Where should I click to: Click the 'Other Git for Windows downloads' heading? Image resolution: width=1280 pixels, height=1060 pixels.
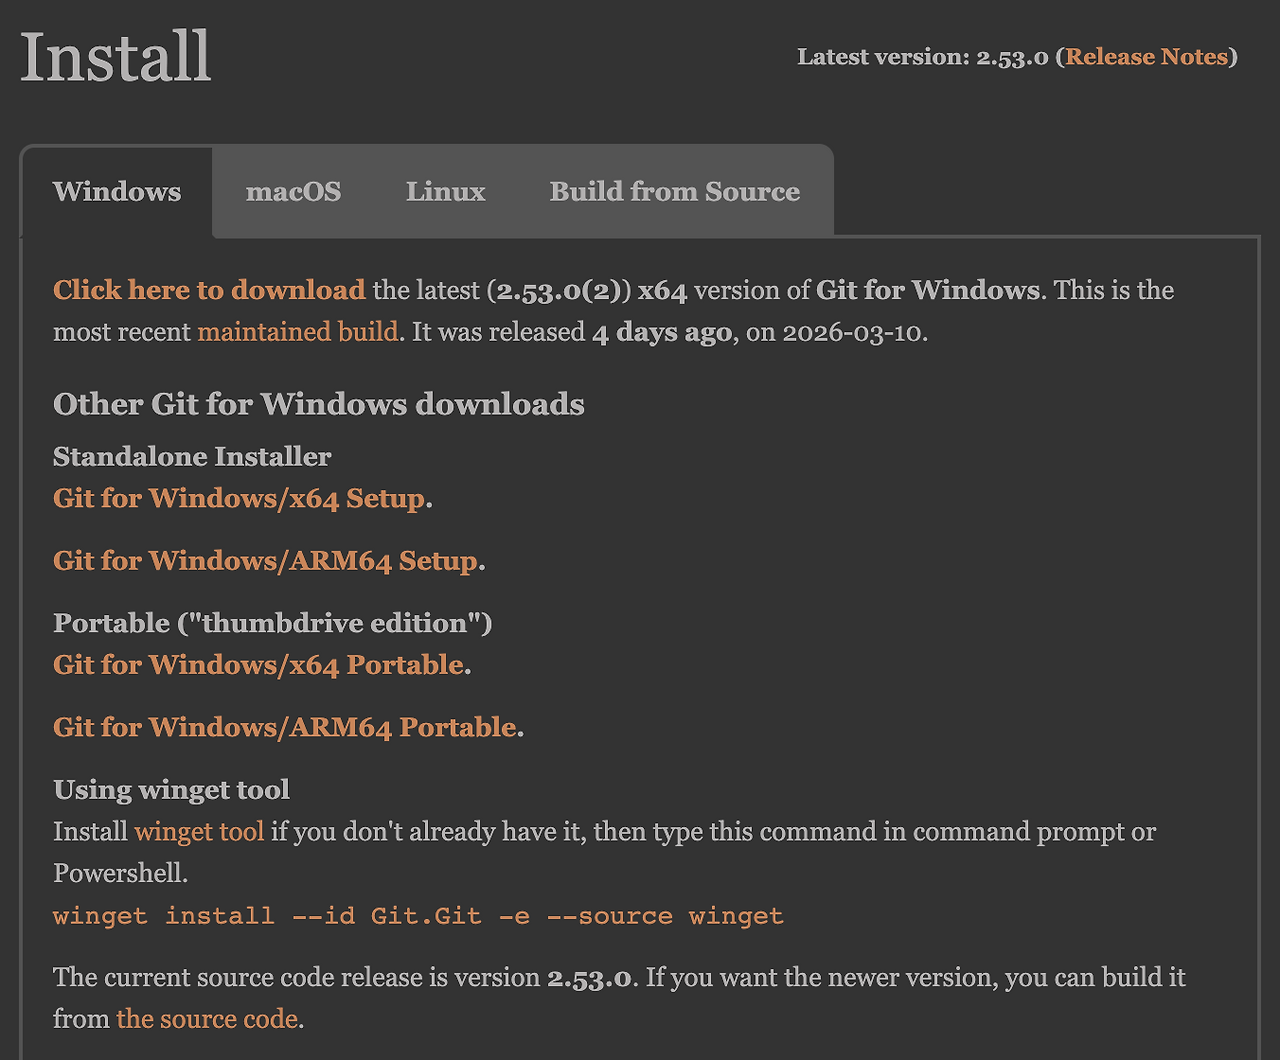(x=319, y=404)
